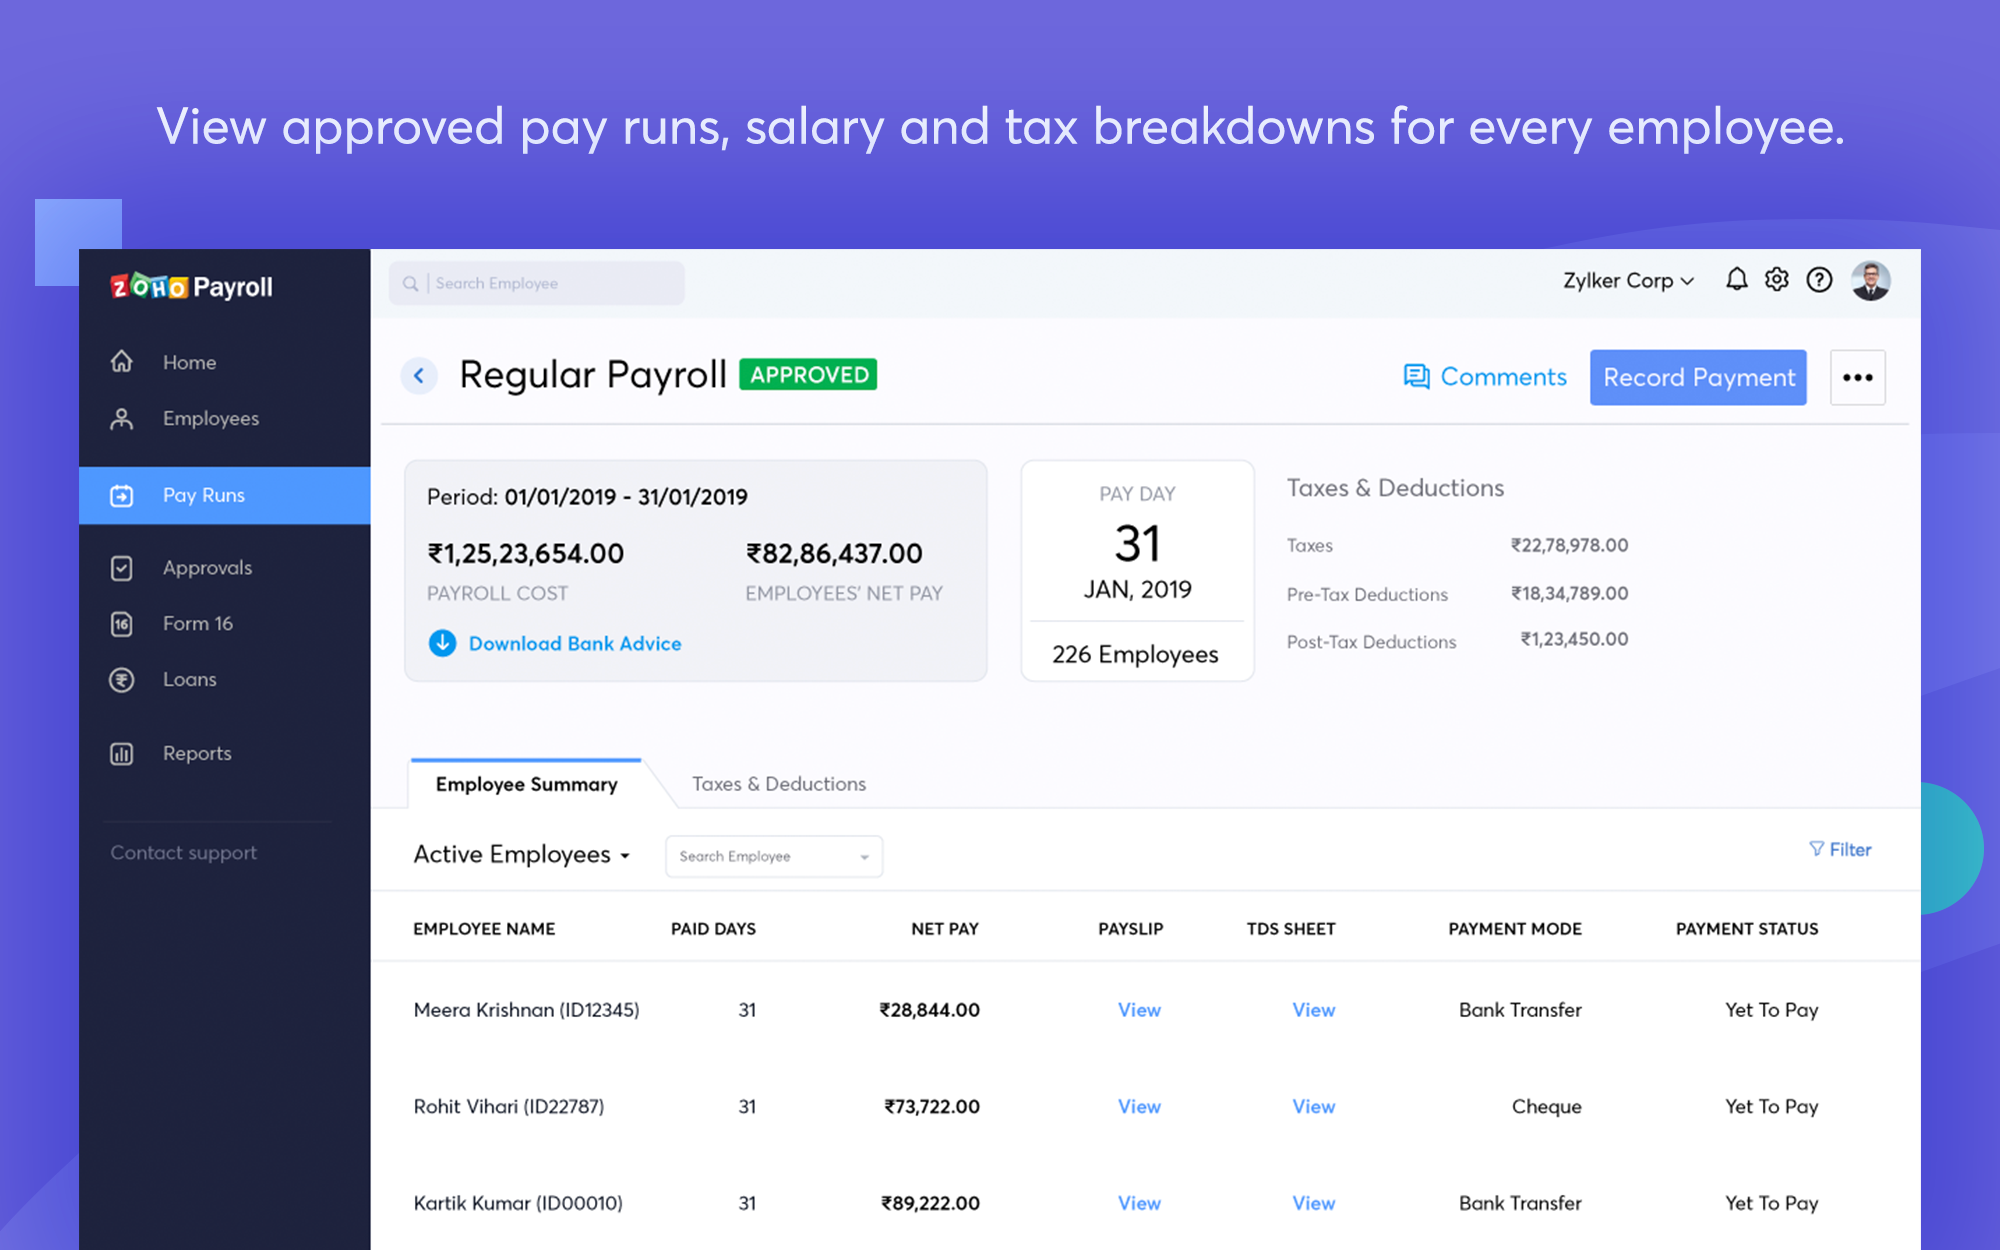The height and width of the screenshot is (1250, 2000).
Task: Open the more options ellipsis menu
Action: 1857,377
